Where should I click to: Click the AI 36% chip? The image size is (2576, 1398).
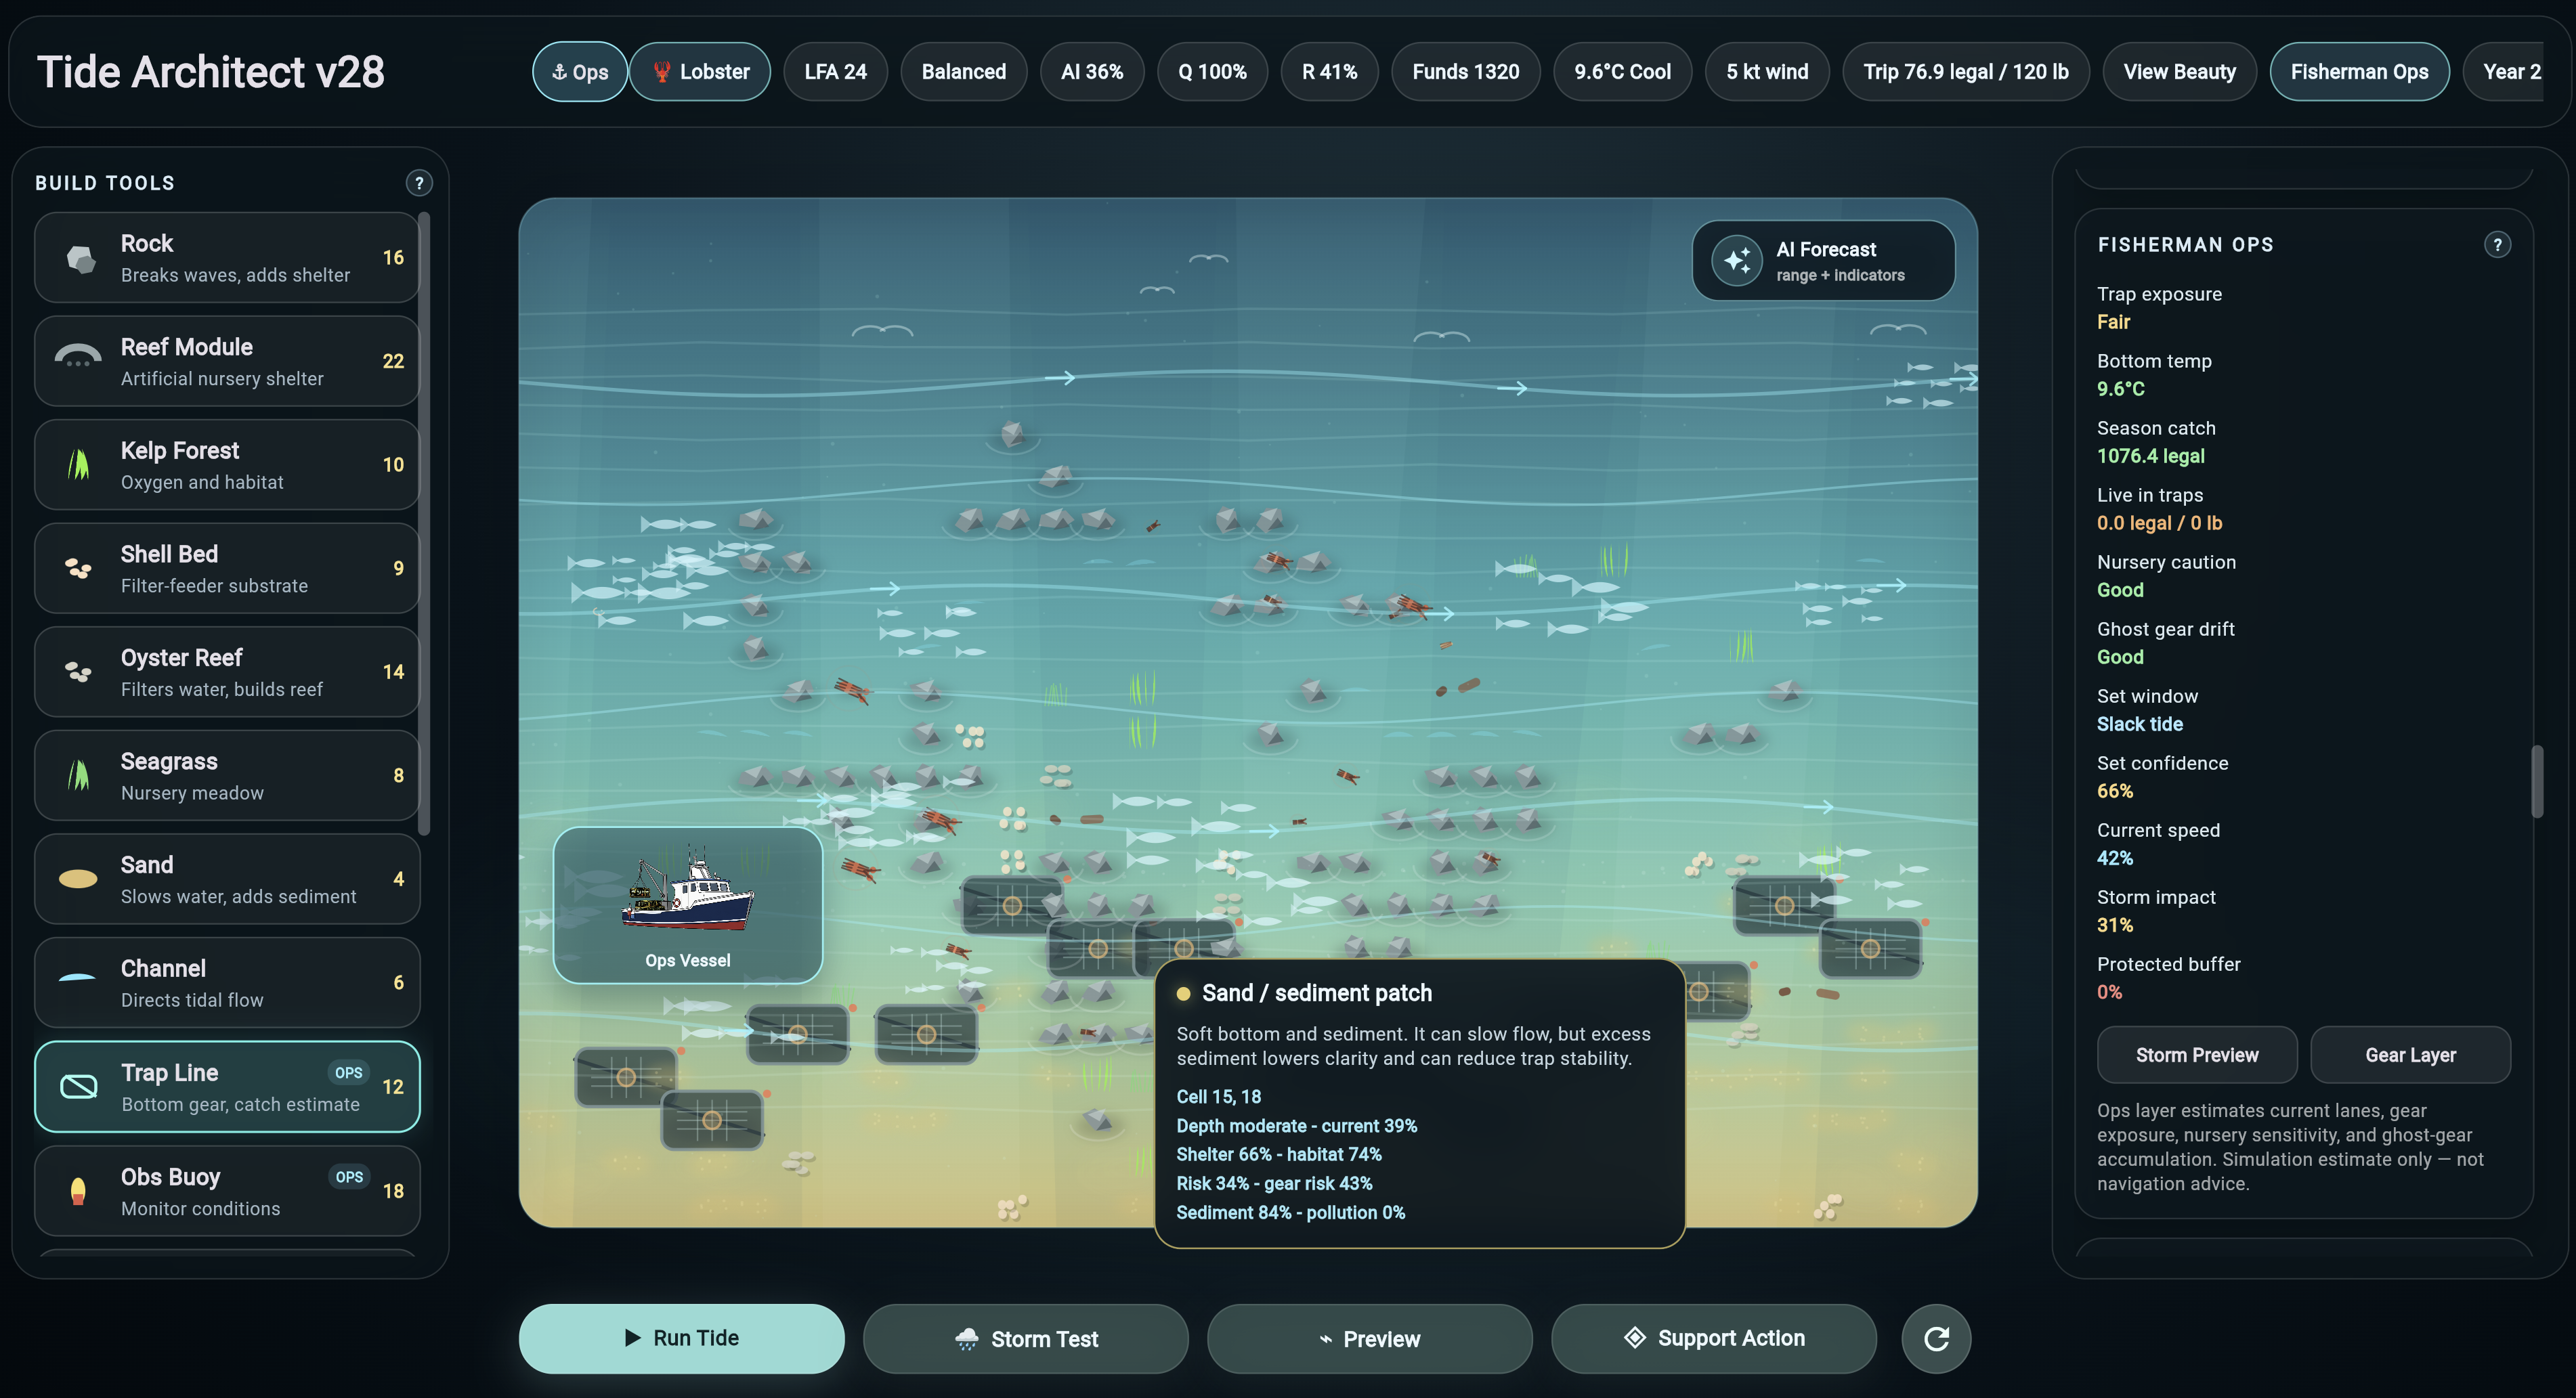point(1092,72)
